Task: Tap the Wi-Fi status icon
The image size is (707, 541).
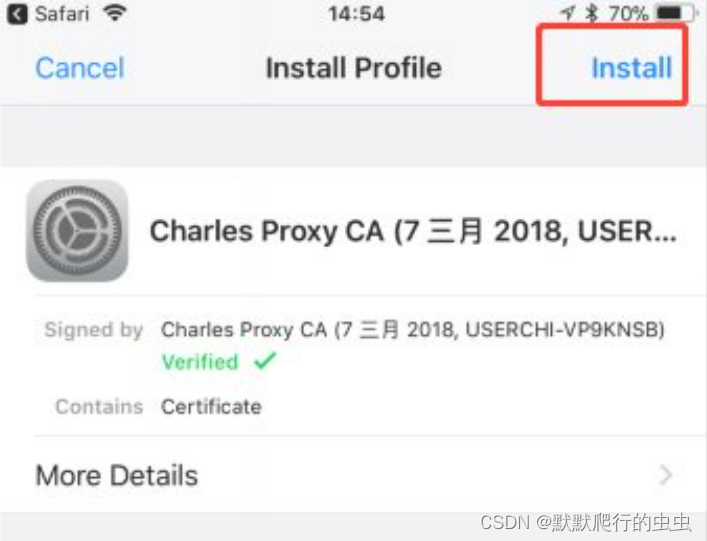Action: click(115, 13)
